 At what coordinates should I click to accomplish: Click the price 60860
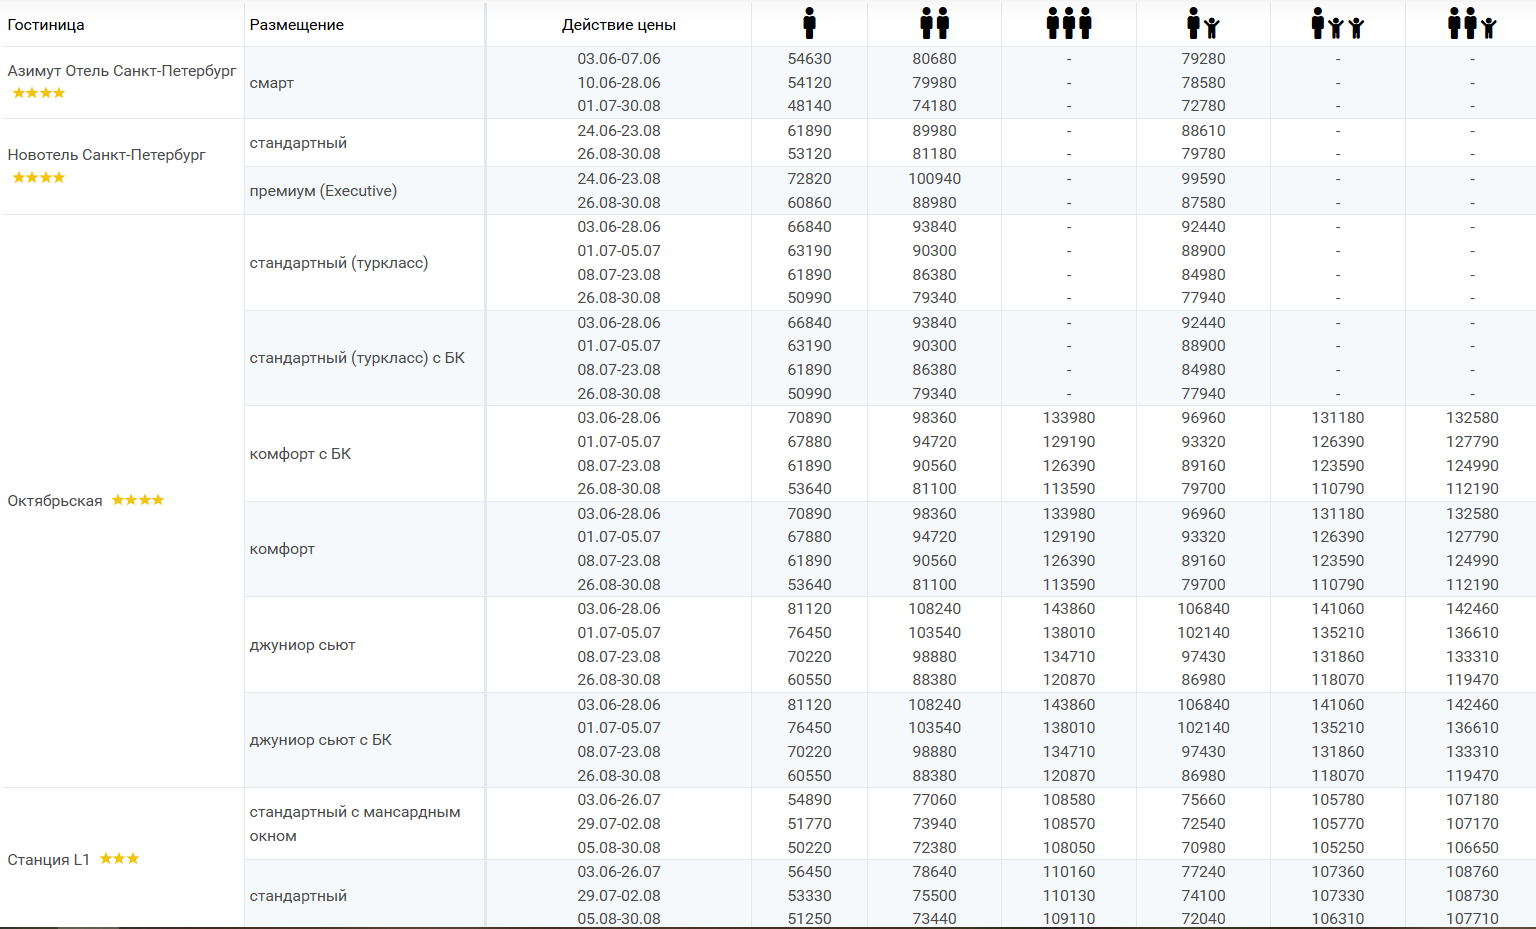809,203
